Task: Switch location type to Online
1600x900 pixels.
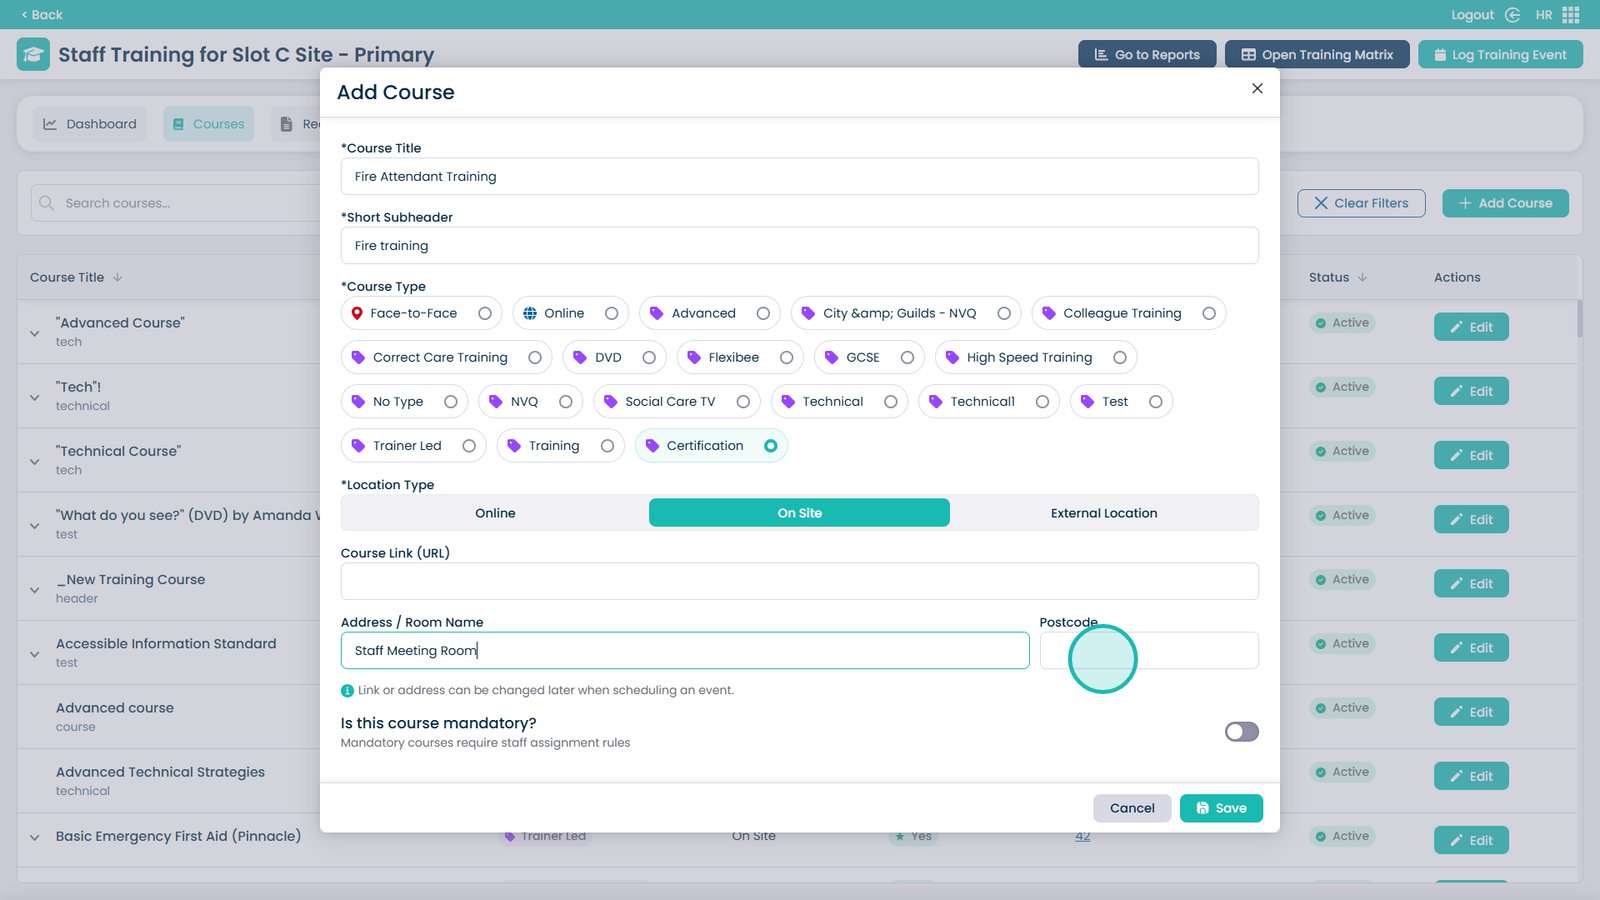Action: point(495,513)
